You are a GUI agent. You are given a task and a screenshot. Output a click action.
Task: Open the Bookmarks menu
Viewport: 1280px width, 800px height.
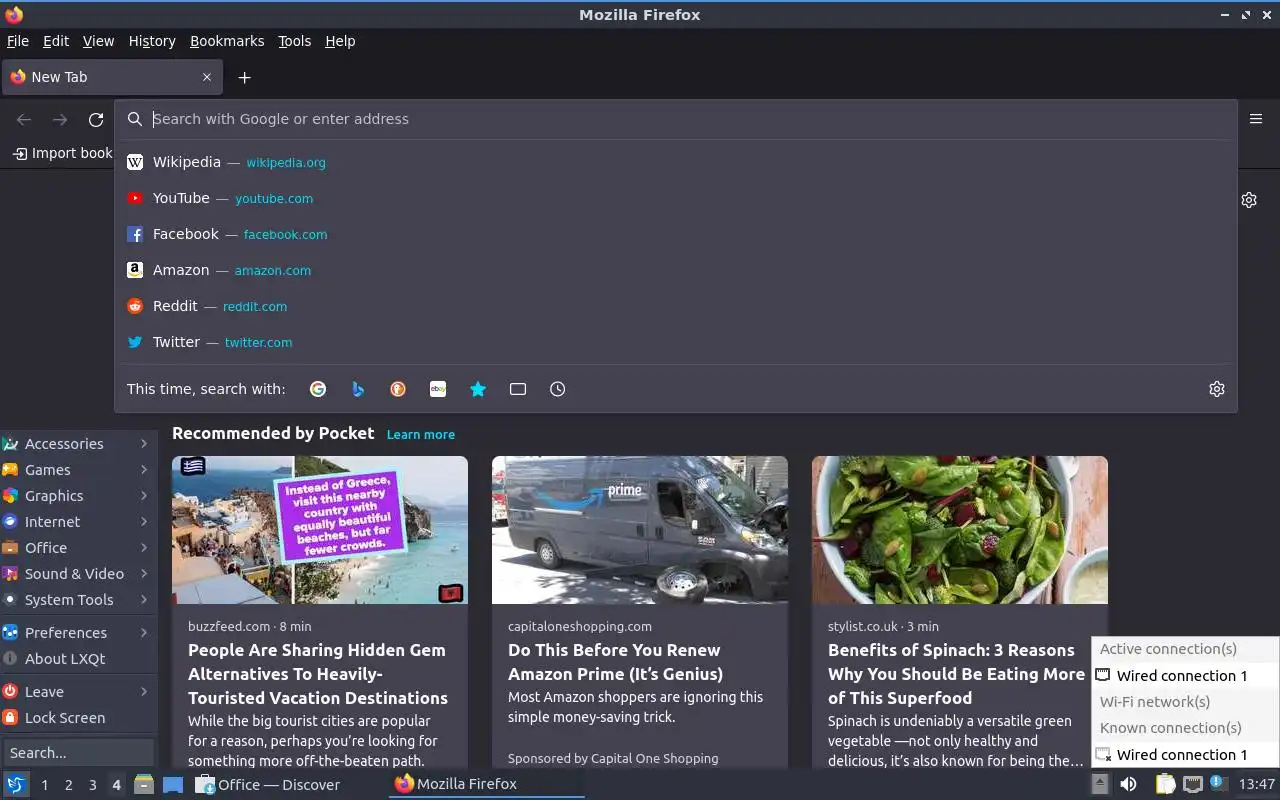(x=227, y=41)
